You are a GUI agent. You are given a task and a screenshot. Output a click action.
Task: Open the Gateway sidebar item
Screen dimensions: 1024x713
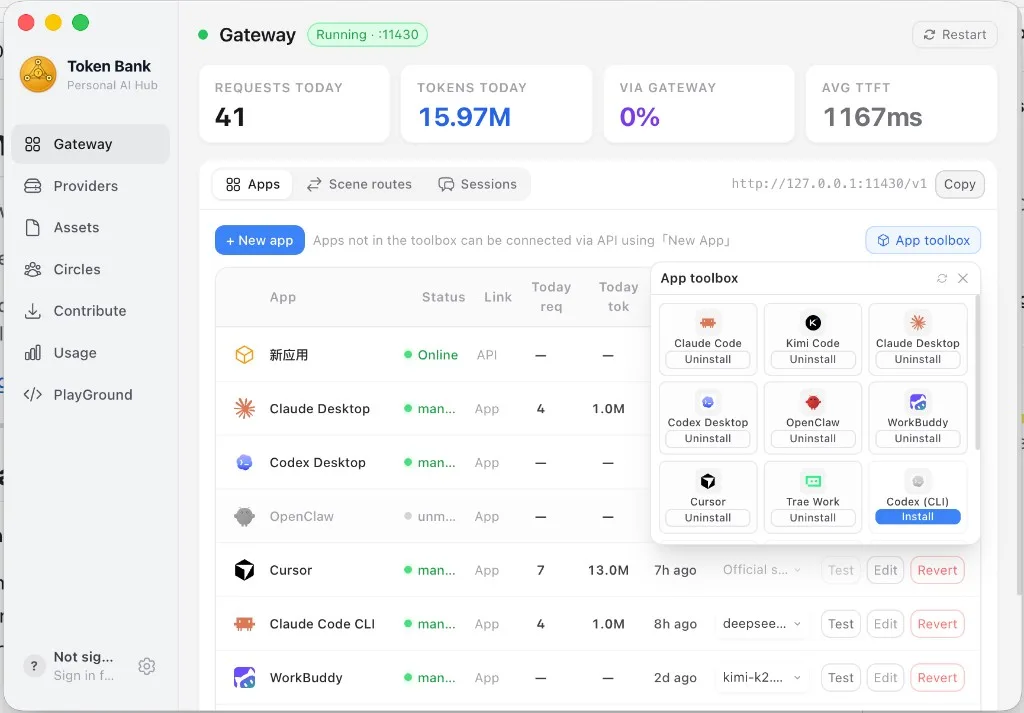[x=90, y=144]
